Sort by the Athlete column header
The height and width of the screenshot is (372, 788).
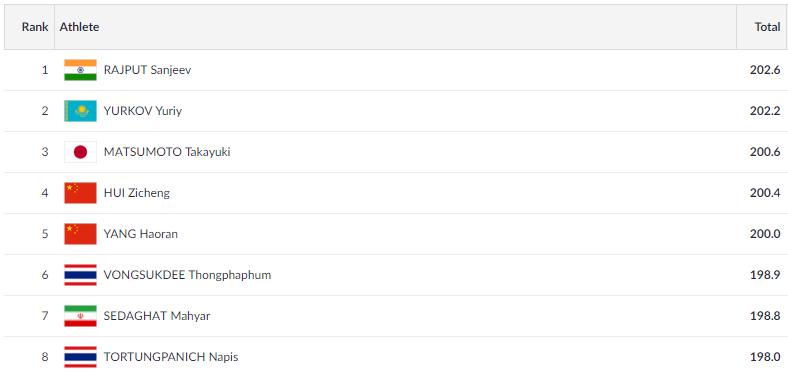79,27
